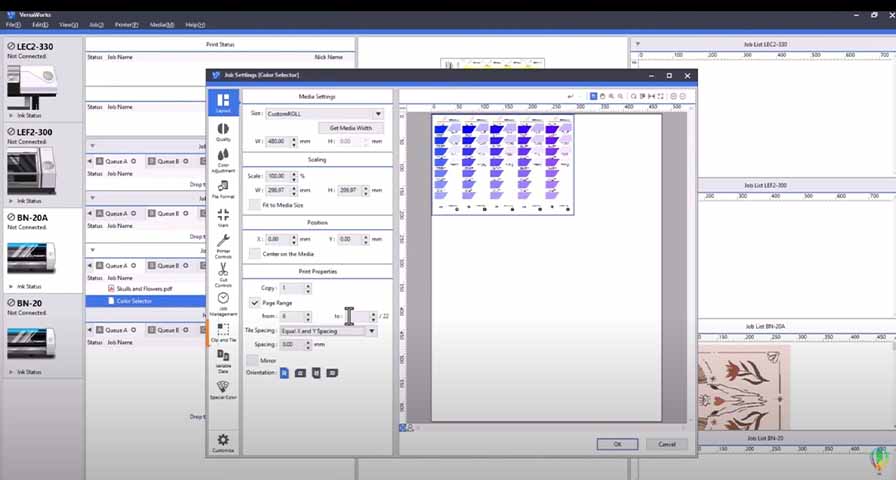This screenshot has width=896, height=480.
Task: Click the media width W input field
Action: (x=278, y=141)
